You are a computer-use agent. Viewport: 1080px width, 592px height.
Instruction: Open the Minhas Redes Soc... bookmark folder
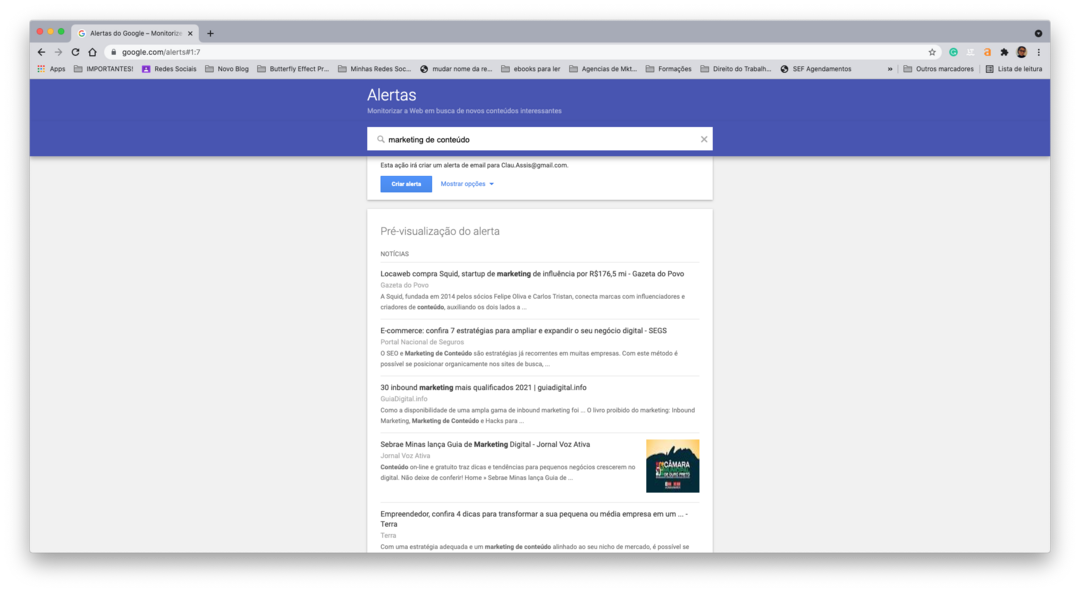coord(374,69)
